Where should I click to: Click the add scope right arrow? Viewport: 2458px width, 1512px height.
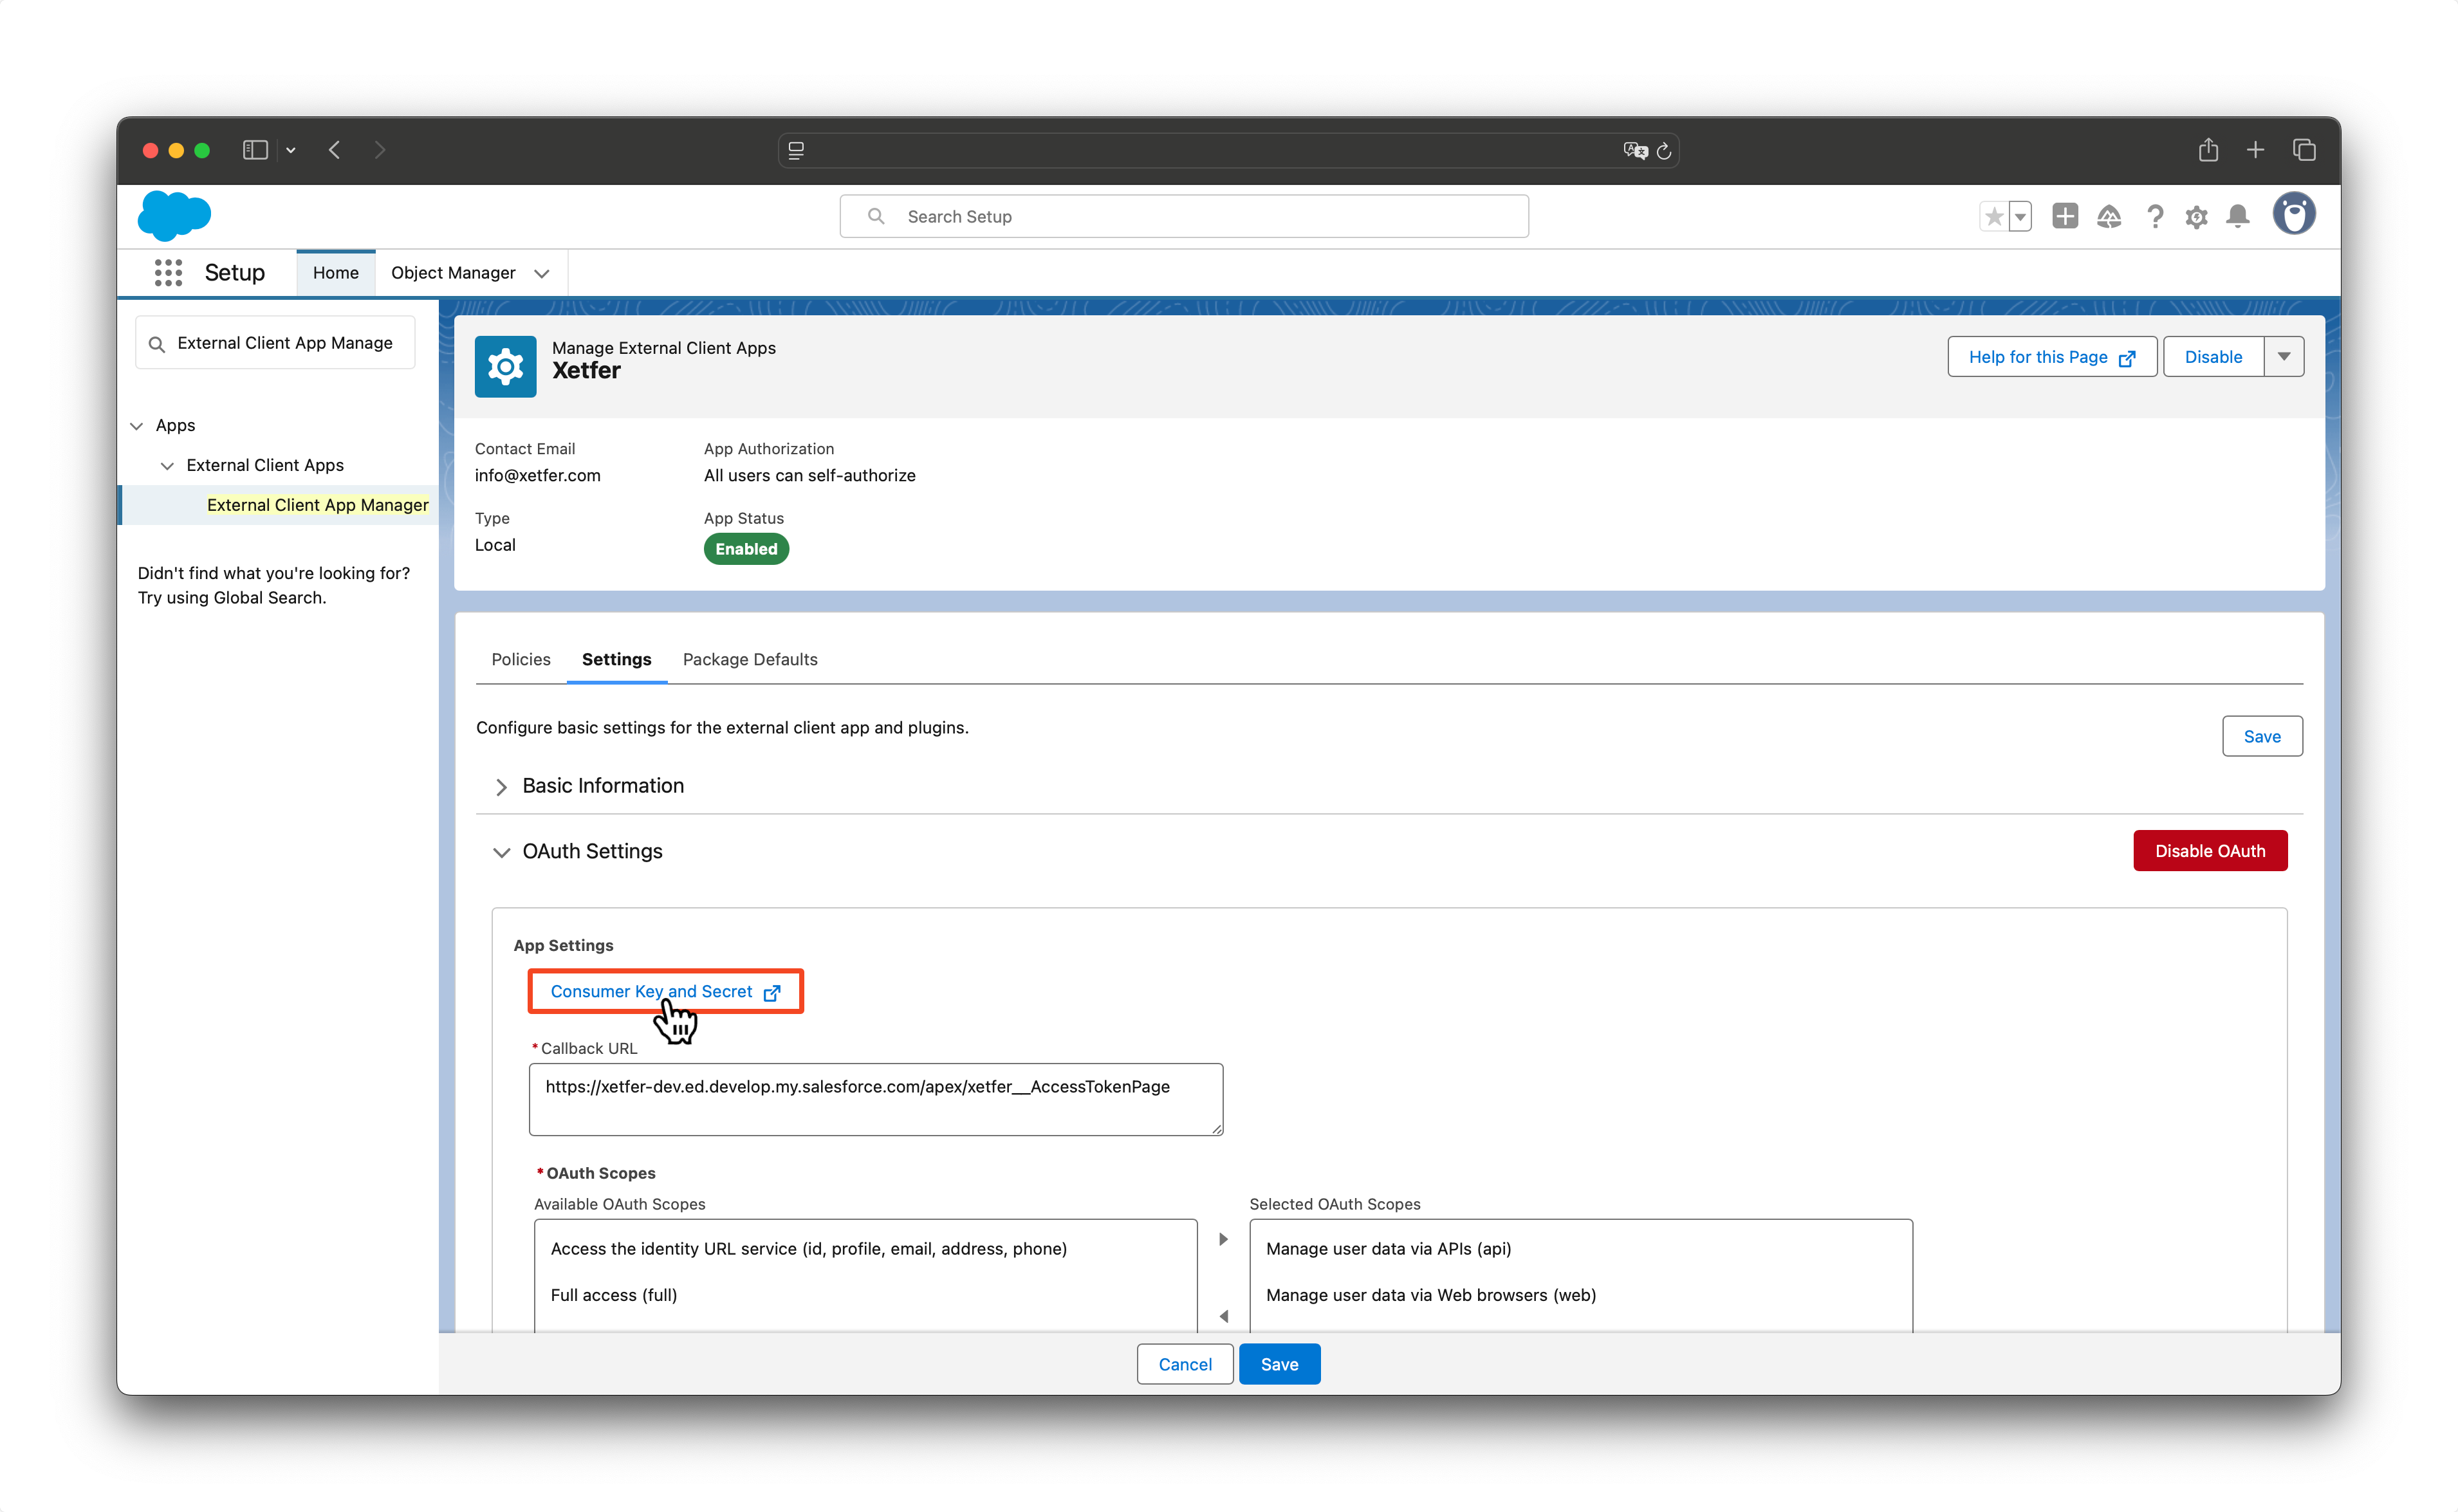pos(1223,1240)
